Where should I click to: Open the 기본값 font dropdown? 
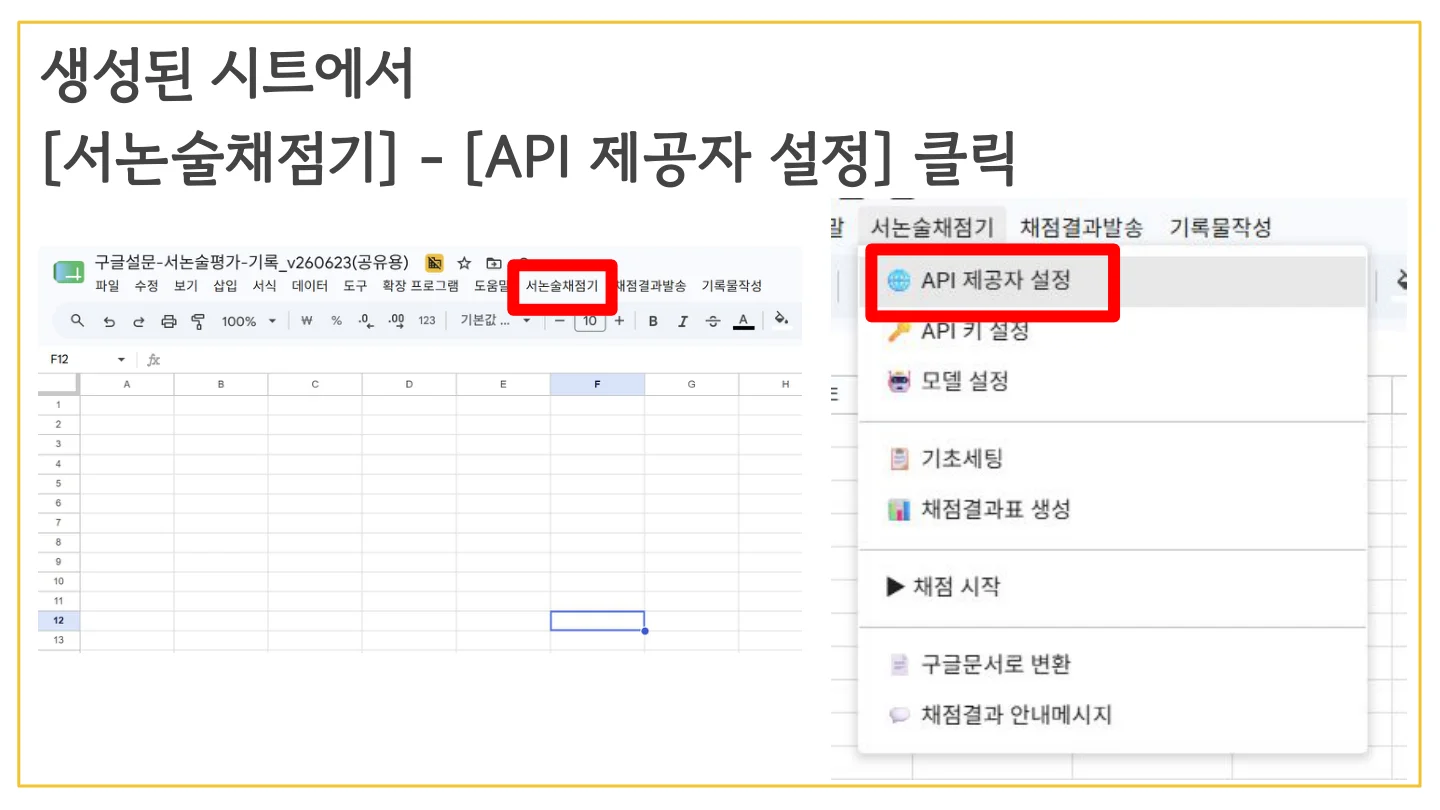coord(495,321)
